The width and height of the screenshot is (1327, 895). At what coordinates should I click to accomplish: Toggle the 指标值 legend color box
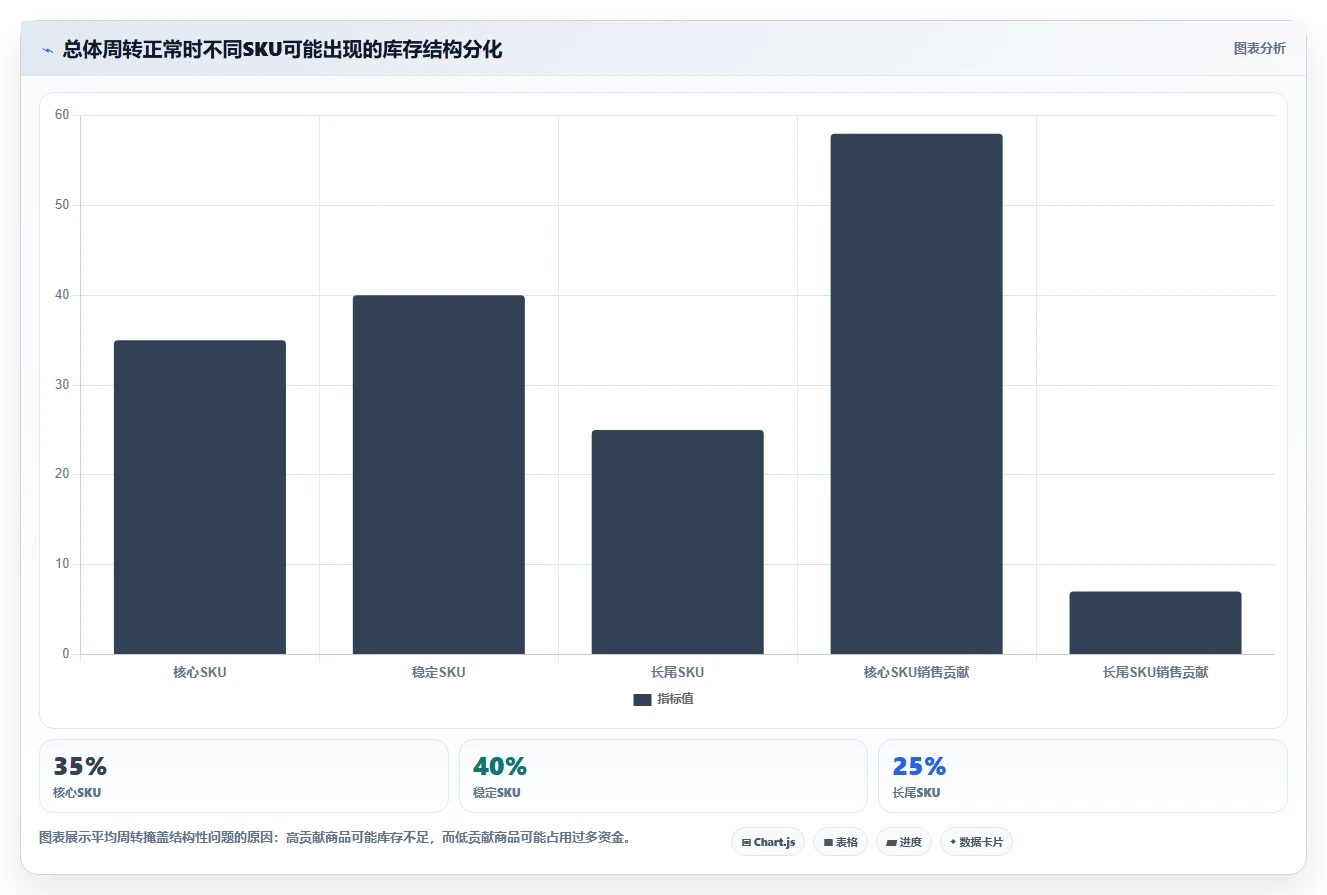tap(642, 700)
